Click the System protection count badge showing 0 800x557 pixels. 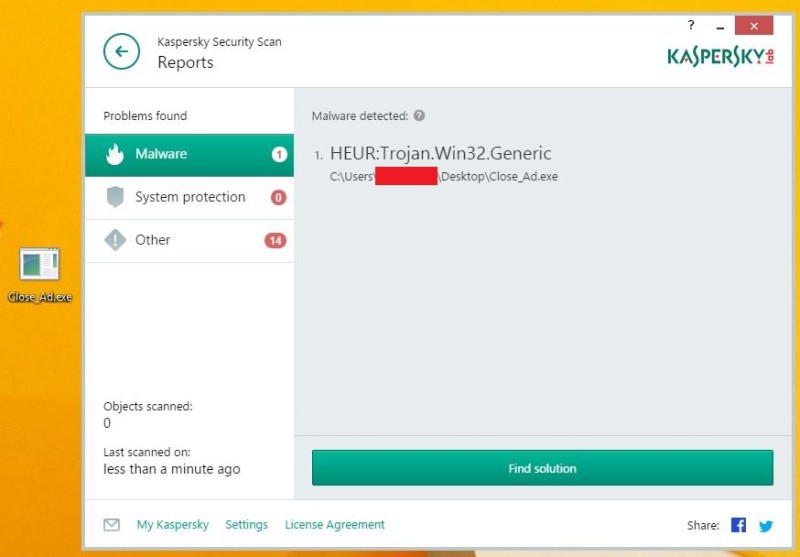(x=279, y=197)
